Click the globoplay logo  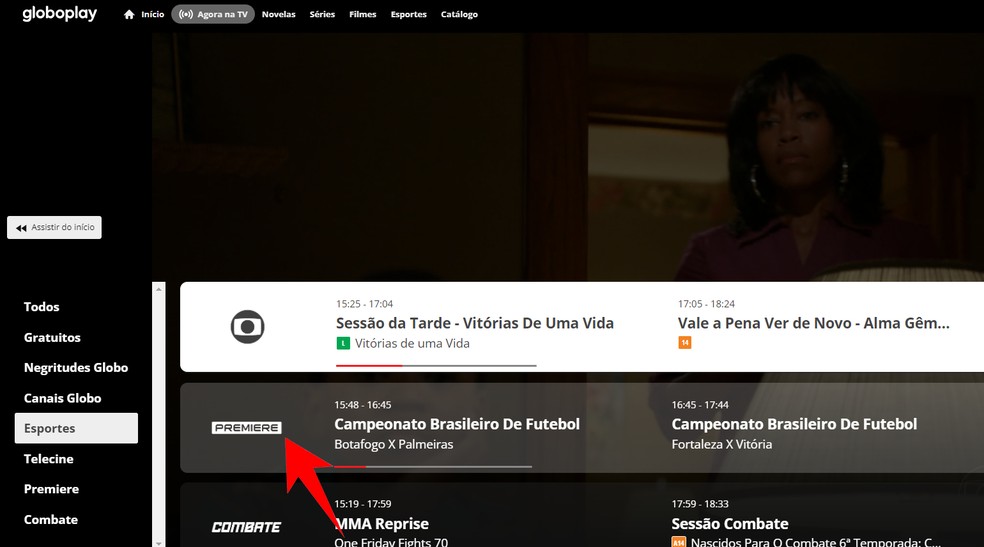[60, 14]
